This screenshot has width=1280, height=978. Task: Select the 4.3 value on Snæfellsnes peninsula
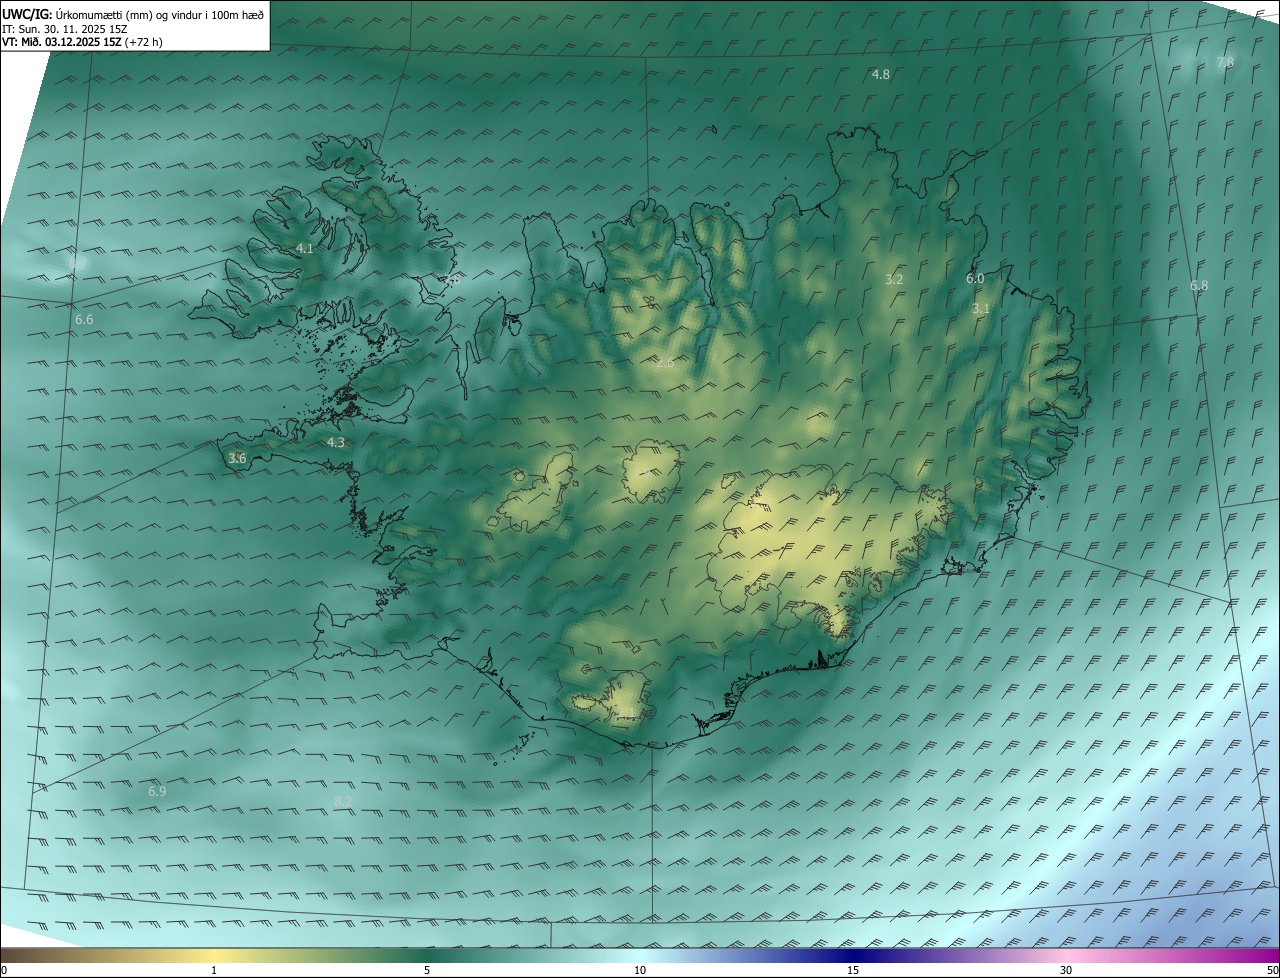click(336, 442)
